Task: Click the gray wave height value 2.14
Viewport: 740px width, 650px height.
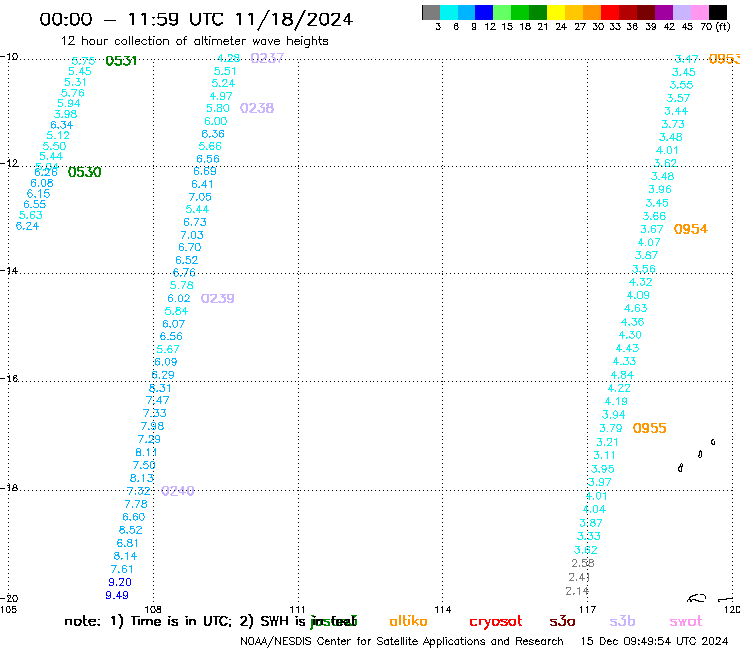Action: pos(577,591)
